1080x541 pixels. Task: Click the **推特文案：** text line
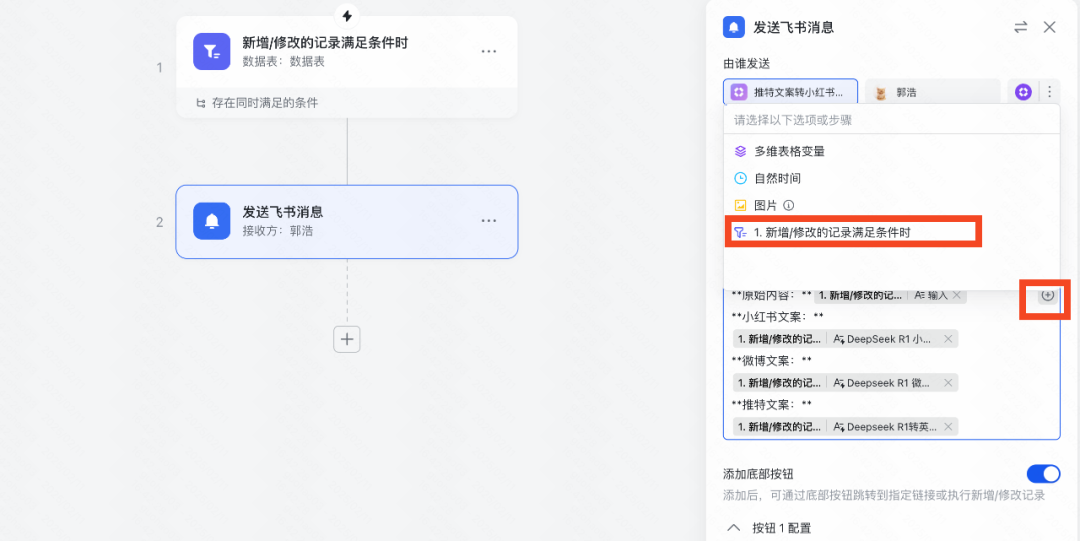tap(772, 404)
